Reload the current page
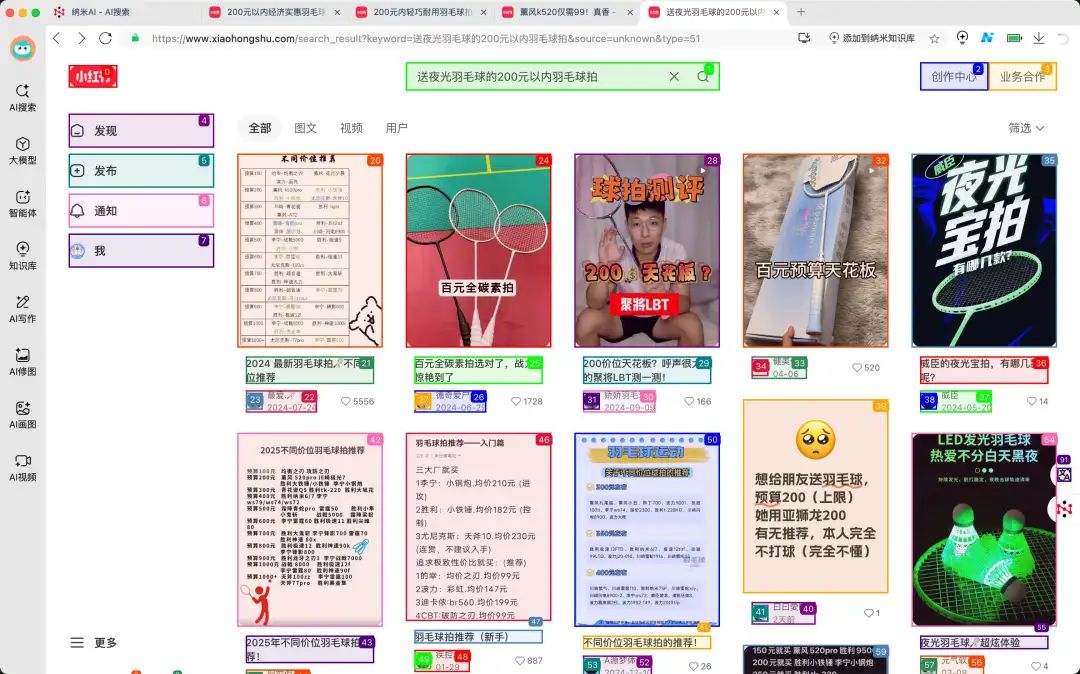Screen dimensions: 1080x674 point(105,39)
